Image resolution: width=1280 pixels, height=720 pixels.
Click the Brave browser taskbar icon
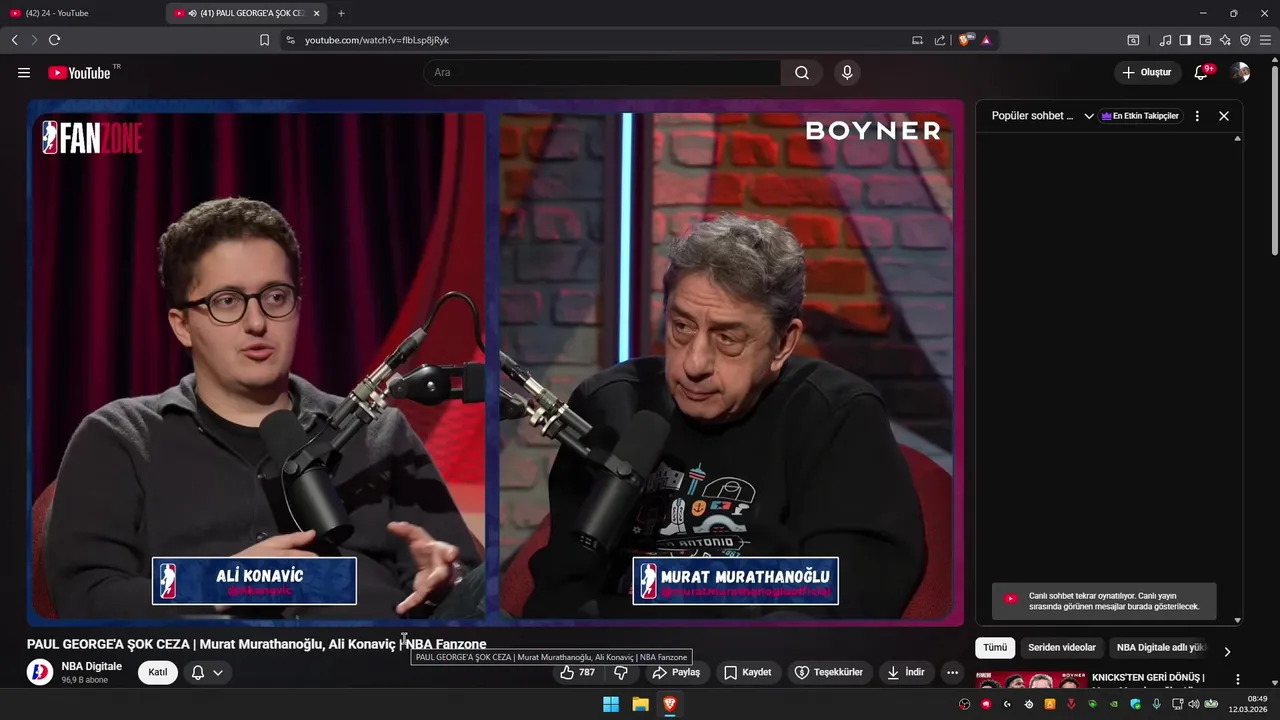(670, 704)
